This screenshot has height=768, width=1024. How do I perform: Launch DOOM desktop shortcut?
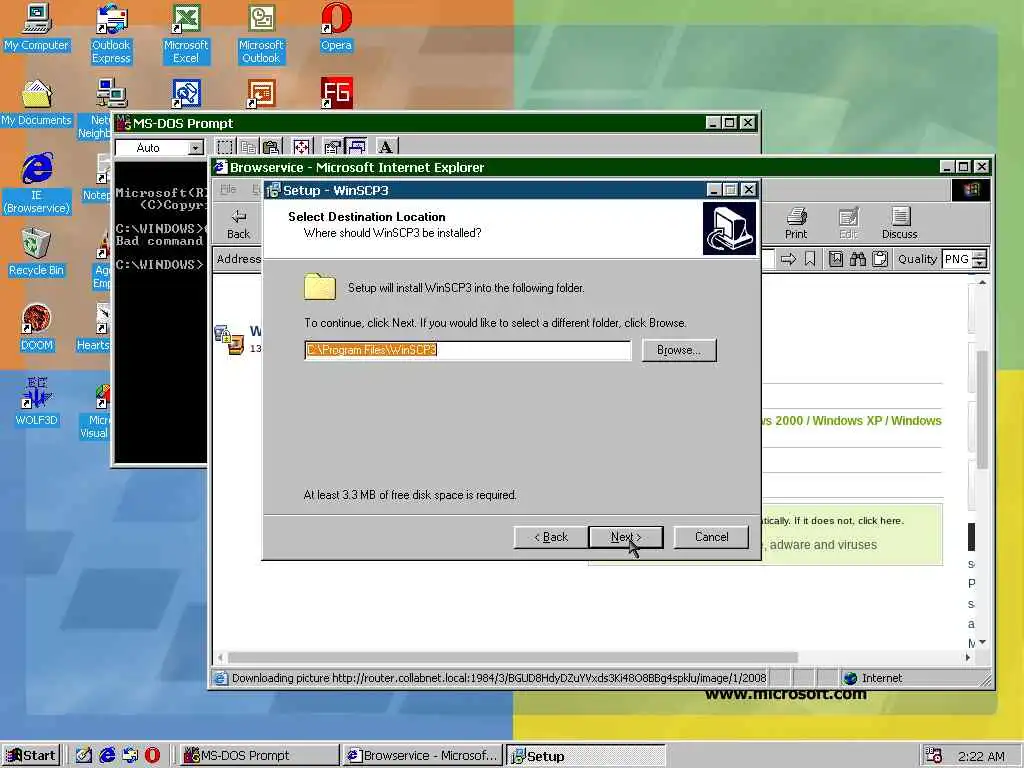[36, 328]
